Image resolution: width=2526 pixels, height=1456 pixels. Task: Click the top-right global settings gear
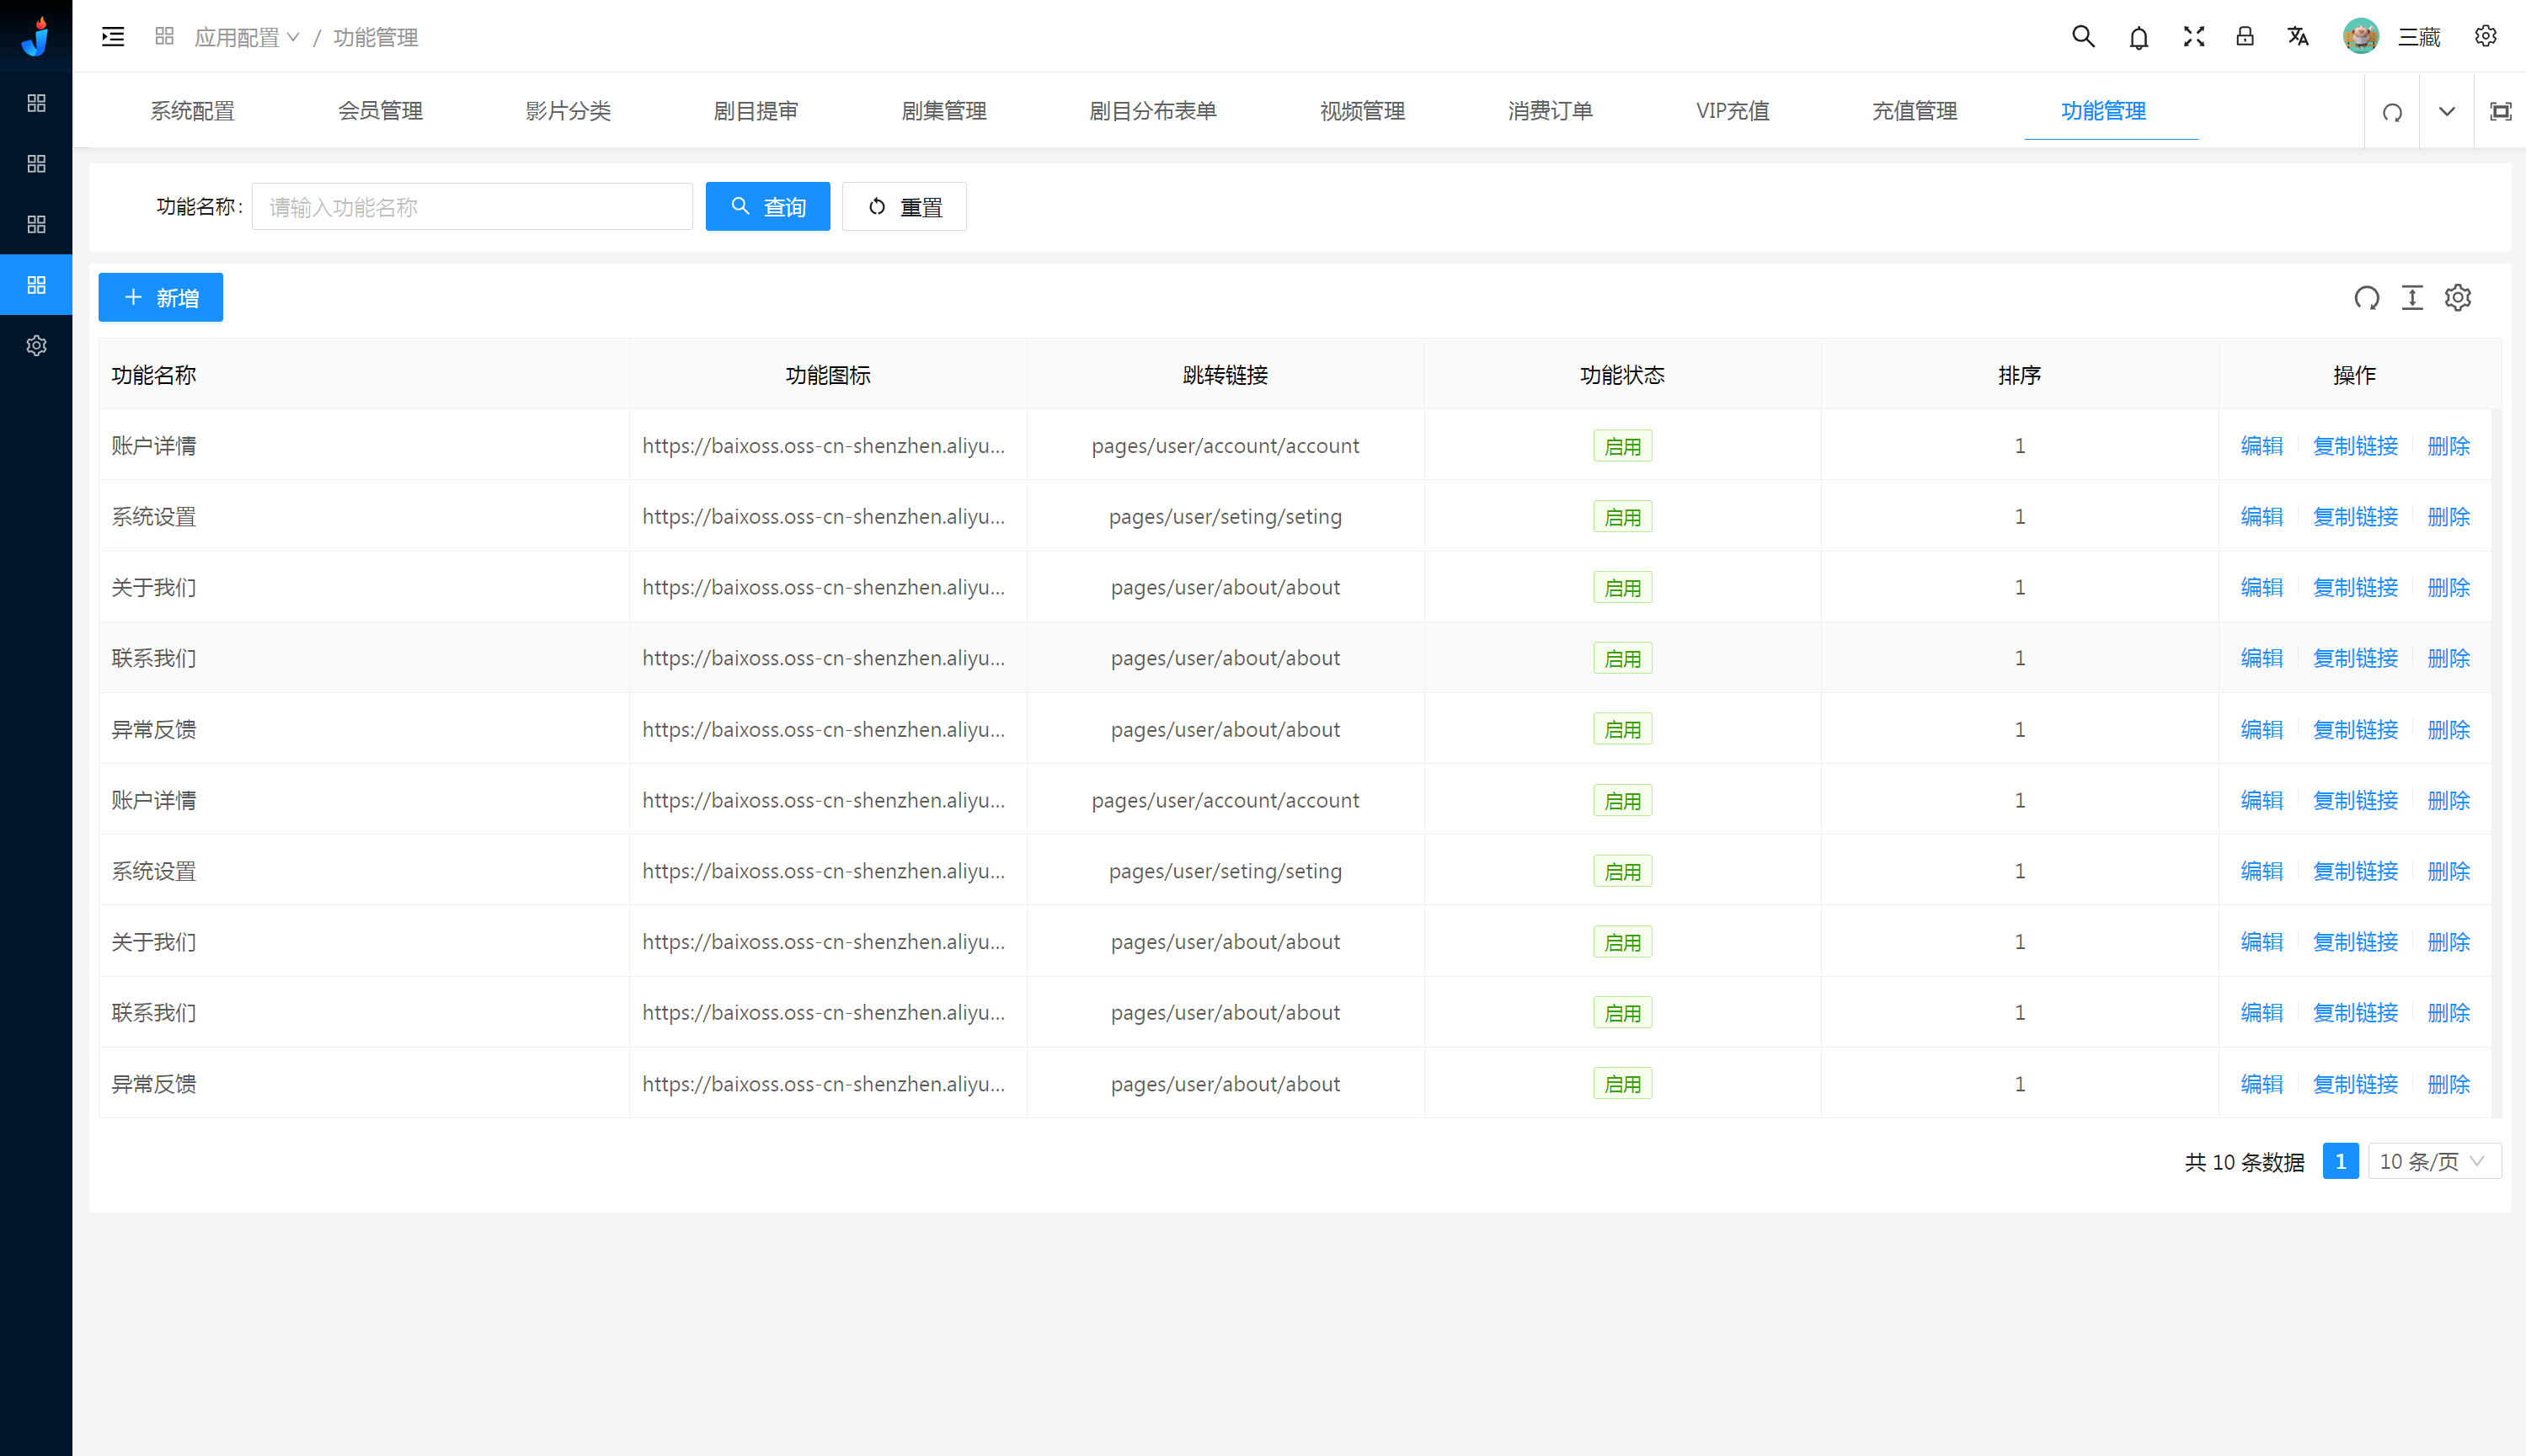click(2485, 37)
